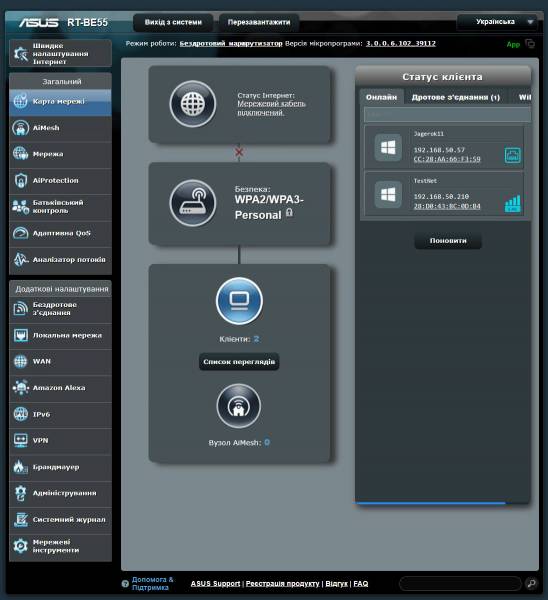
Task: Open the Локальна мережа icon
Action: (21, 335)
